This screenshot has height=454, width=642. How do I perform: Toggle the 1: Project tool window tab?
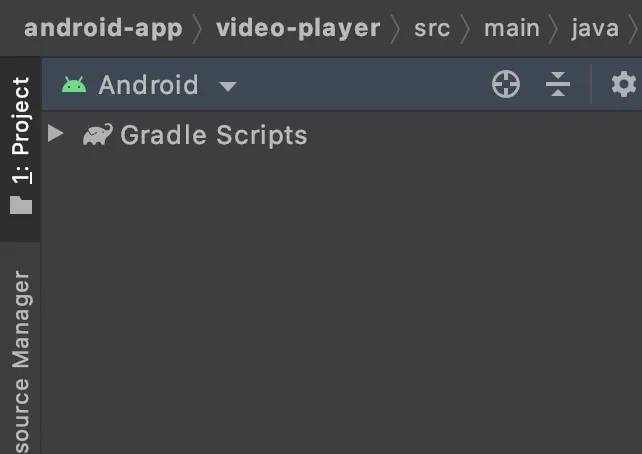click(x=20, y=130)
